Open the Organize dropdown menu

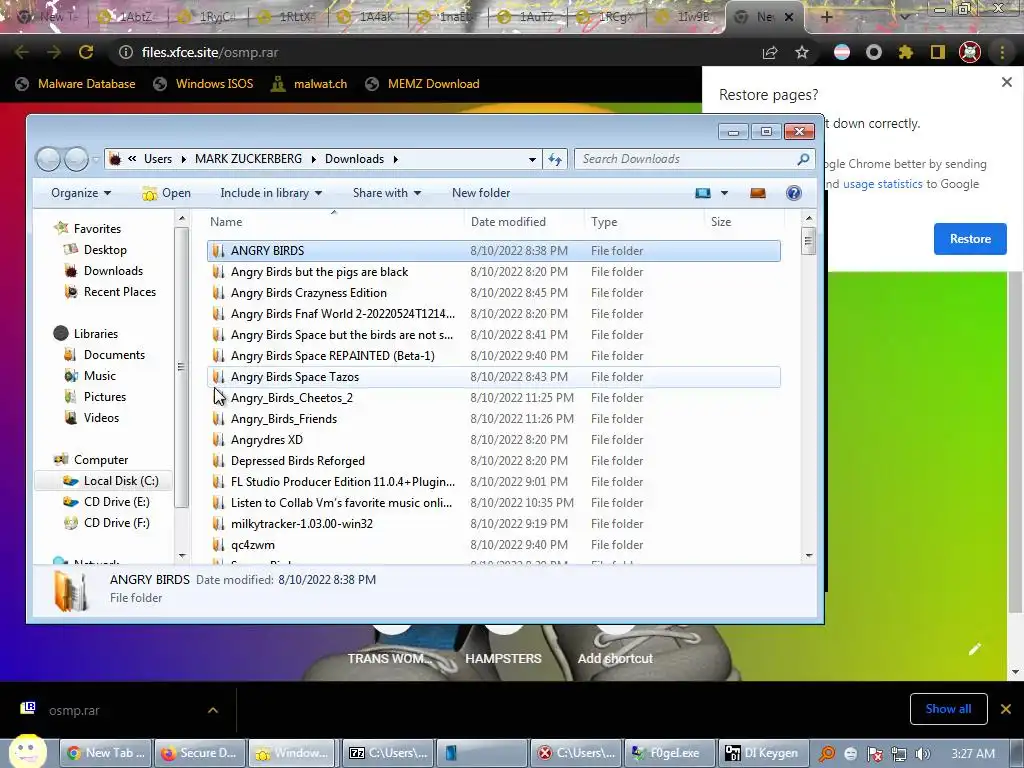pyautogui.click(x=81, y=193)
